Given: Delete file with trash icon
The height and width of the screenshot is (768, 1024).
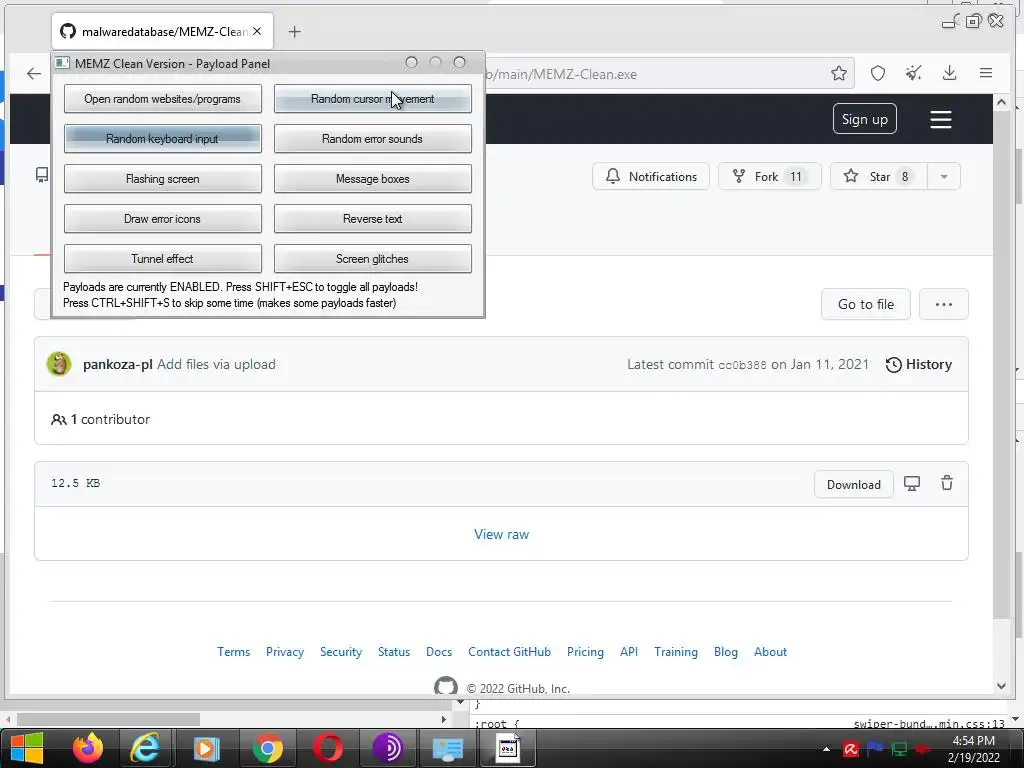Looking at the screenshot, I should [x=947, y=483].
